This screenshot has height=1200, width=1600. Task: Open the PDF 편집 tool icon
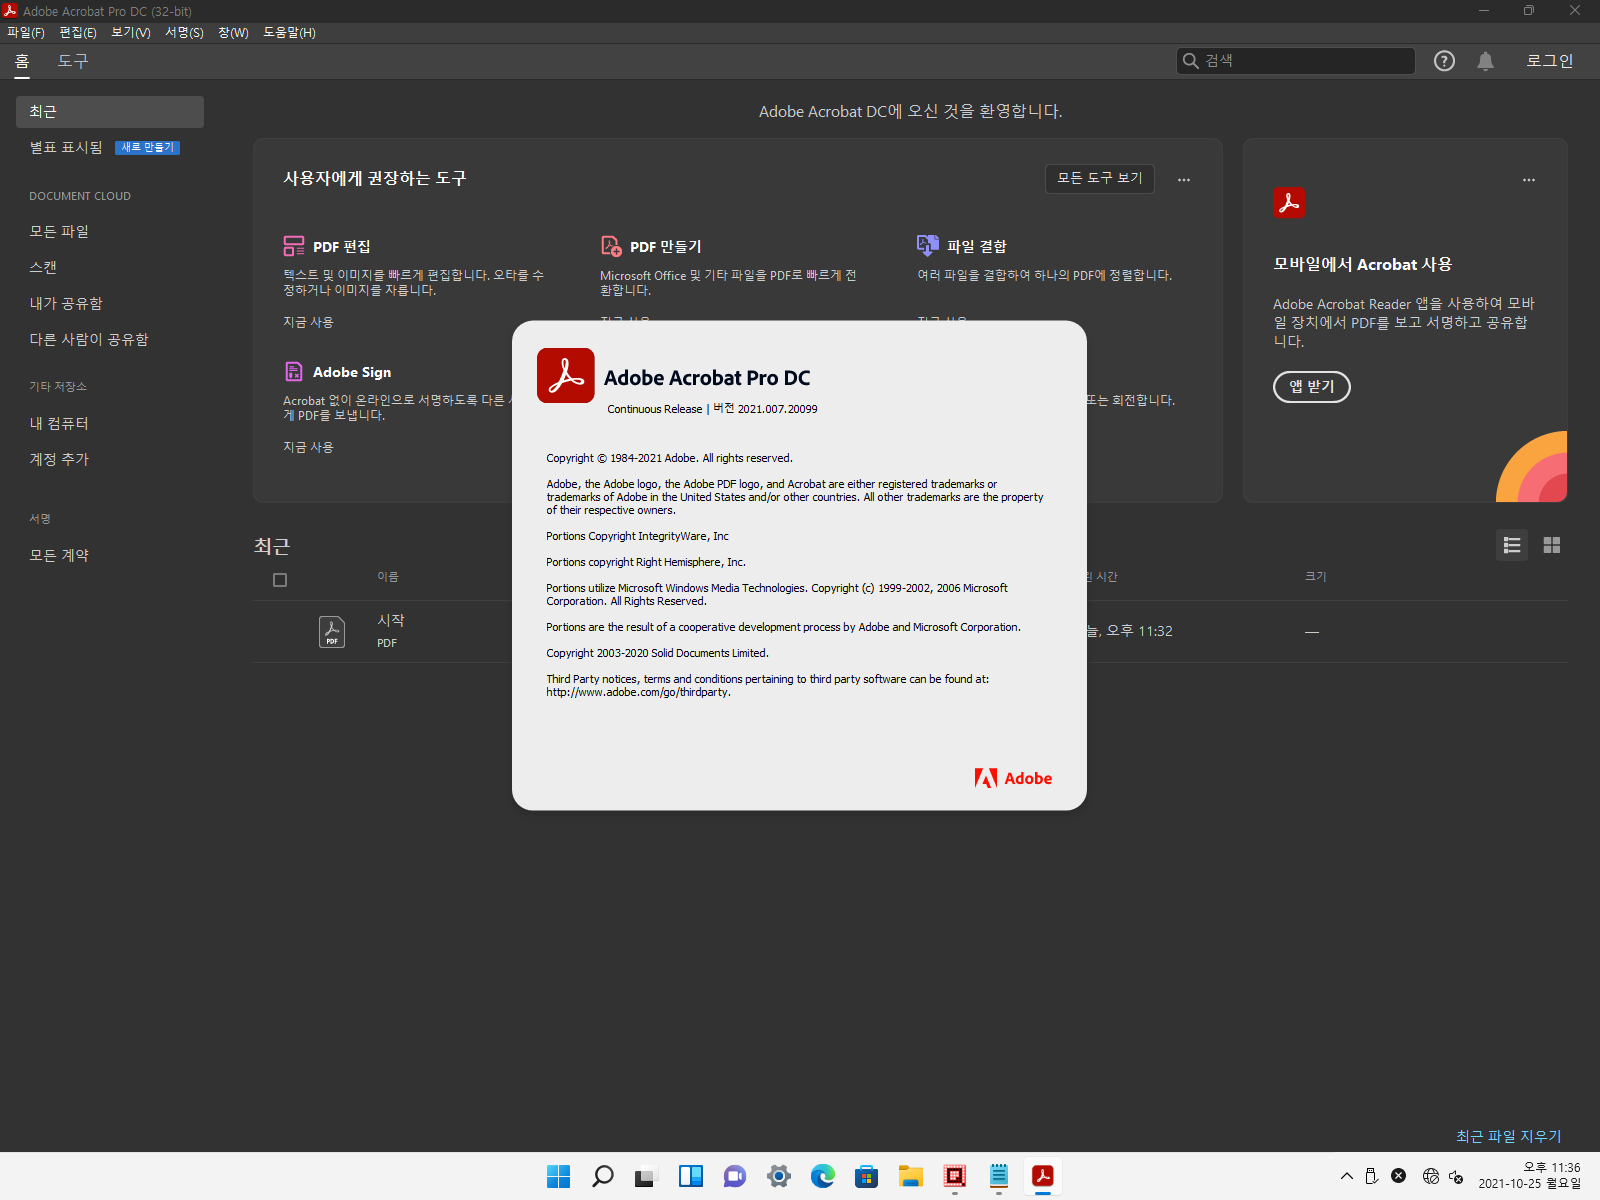coord(294,246)
